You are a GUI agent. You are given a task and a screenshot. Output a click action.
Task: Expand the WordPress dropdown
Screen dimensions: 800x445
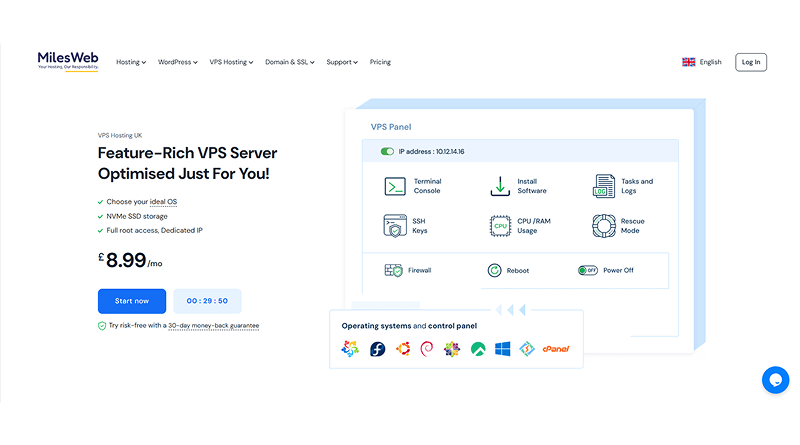pos(178,62)
